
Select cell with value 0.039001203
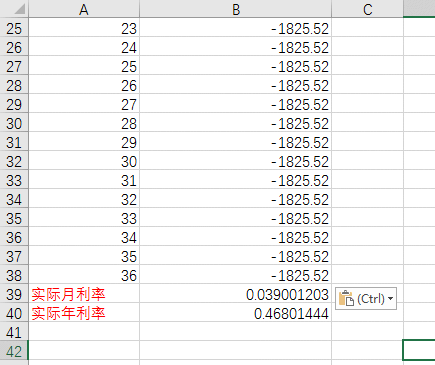[236, 294]
